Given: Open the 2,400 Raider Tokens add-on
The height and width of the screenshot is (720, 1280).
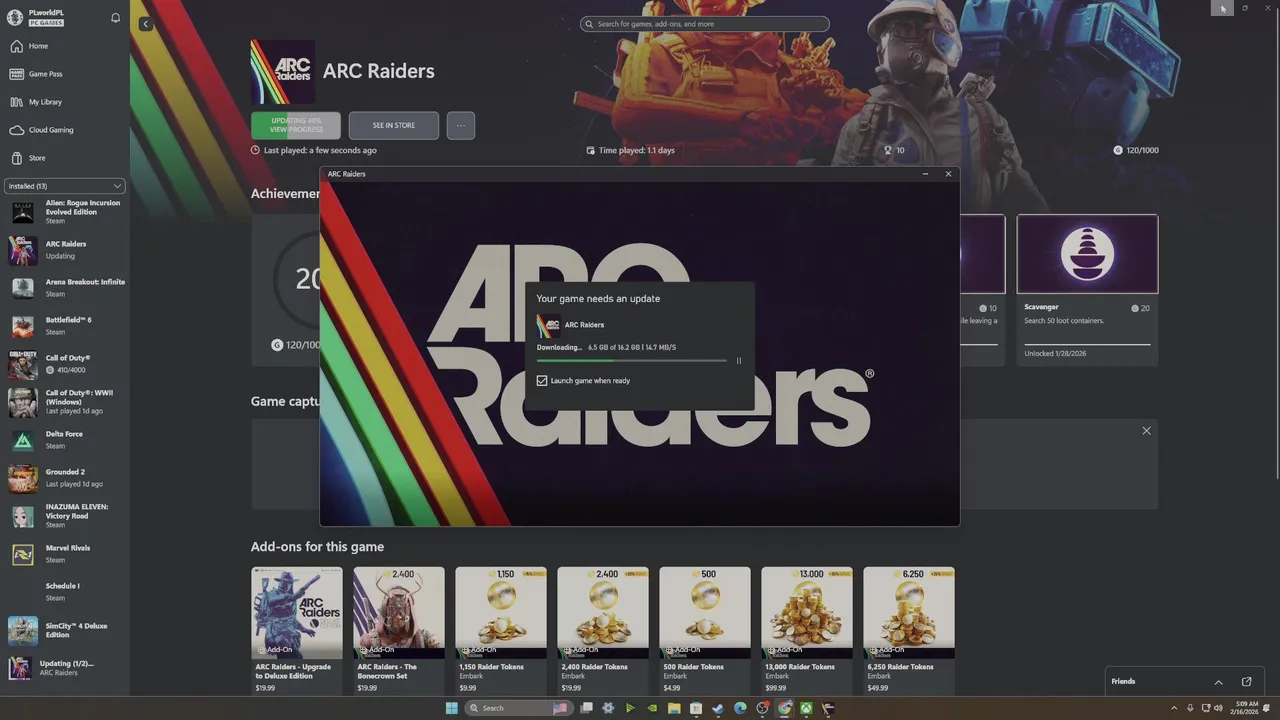Looking at the screenshot, I should [x=603, y=630].
